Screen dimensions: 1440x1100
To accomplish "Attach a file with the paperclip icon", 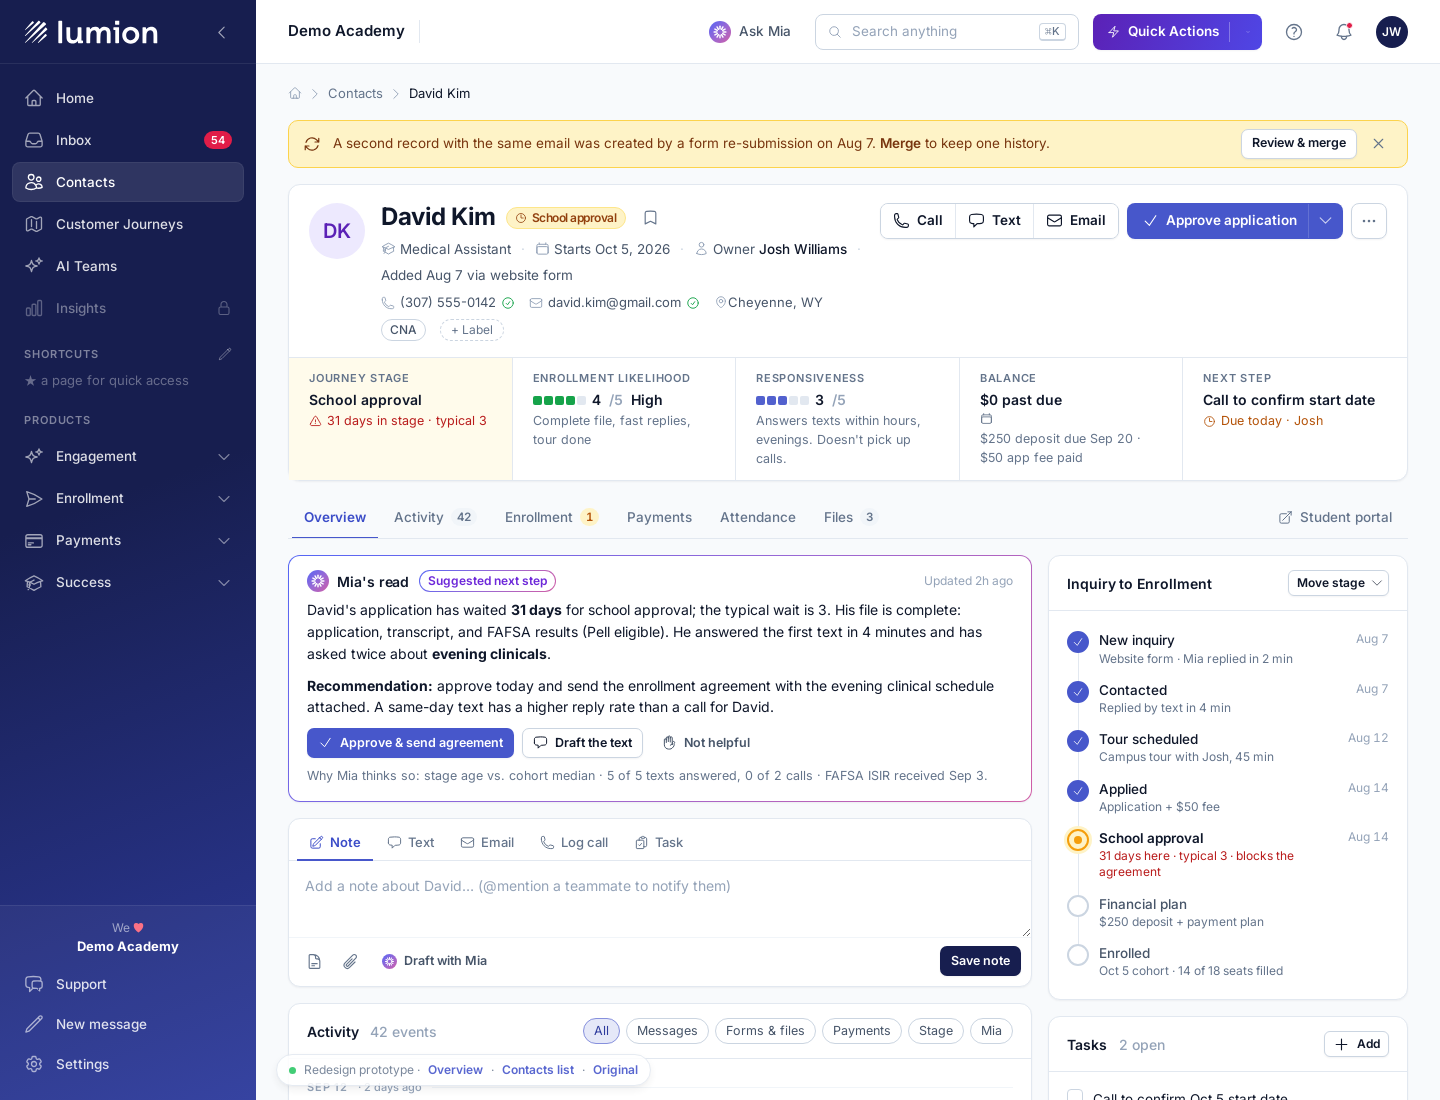I will pyautogui.click(x=350, y=961).
